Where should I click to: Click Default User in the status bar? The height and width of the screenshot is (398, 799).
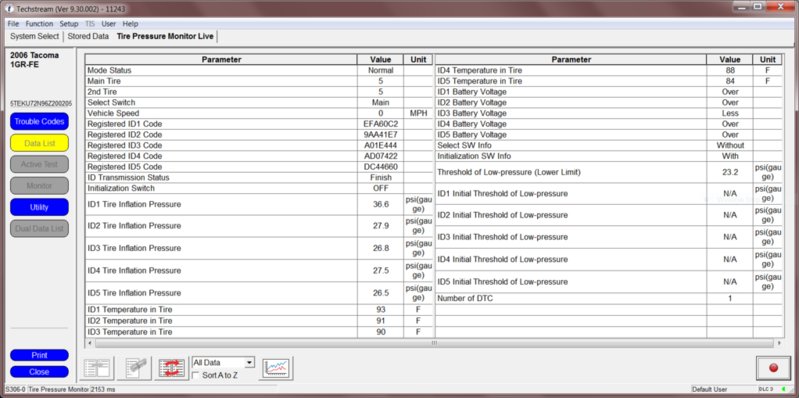(x=710, y=389)
